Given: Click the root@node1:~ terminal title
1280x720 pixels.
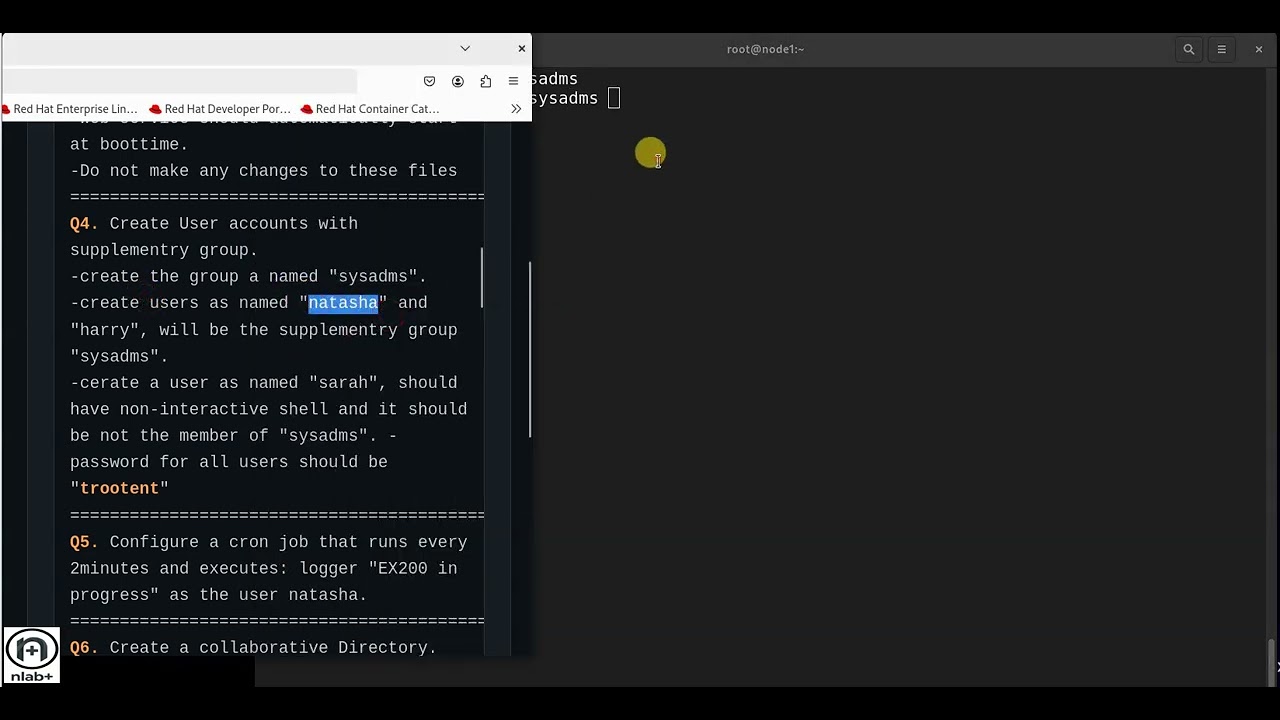Looking at the screenshot, I should point(765,49).
